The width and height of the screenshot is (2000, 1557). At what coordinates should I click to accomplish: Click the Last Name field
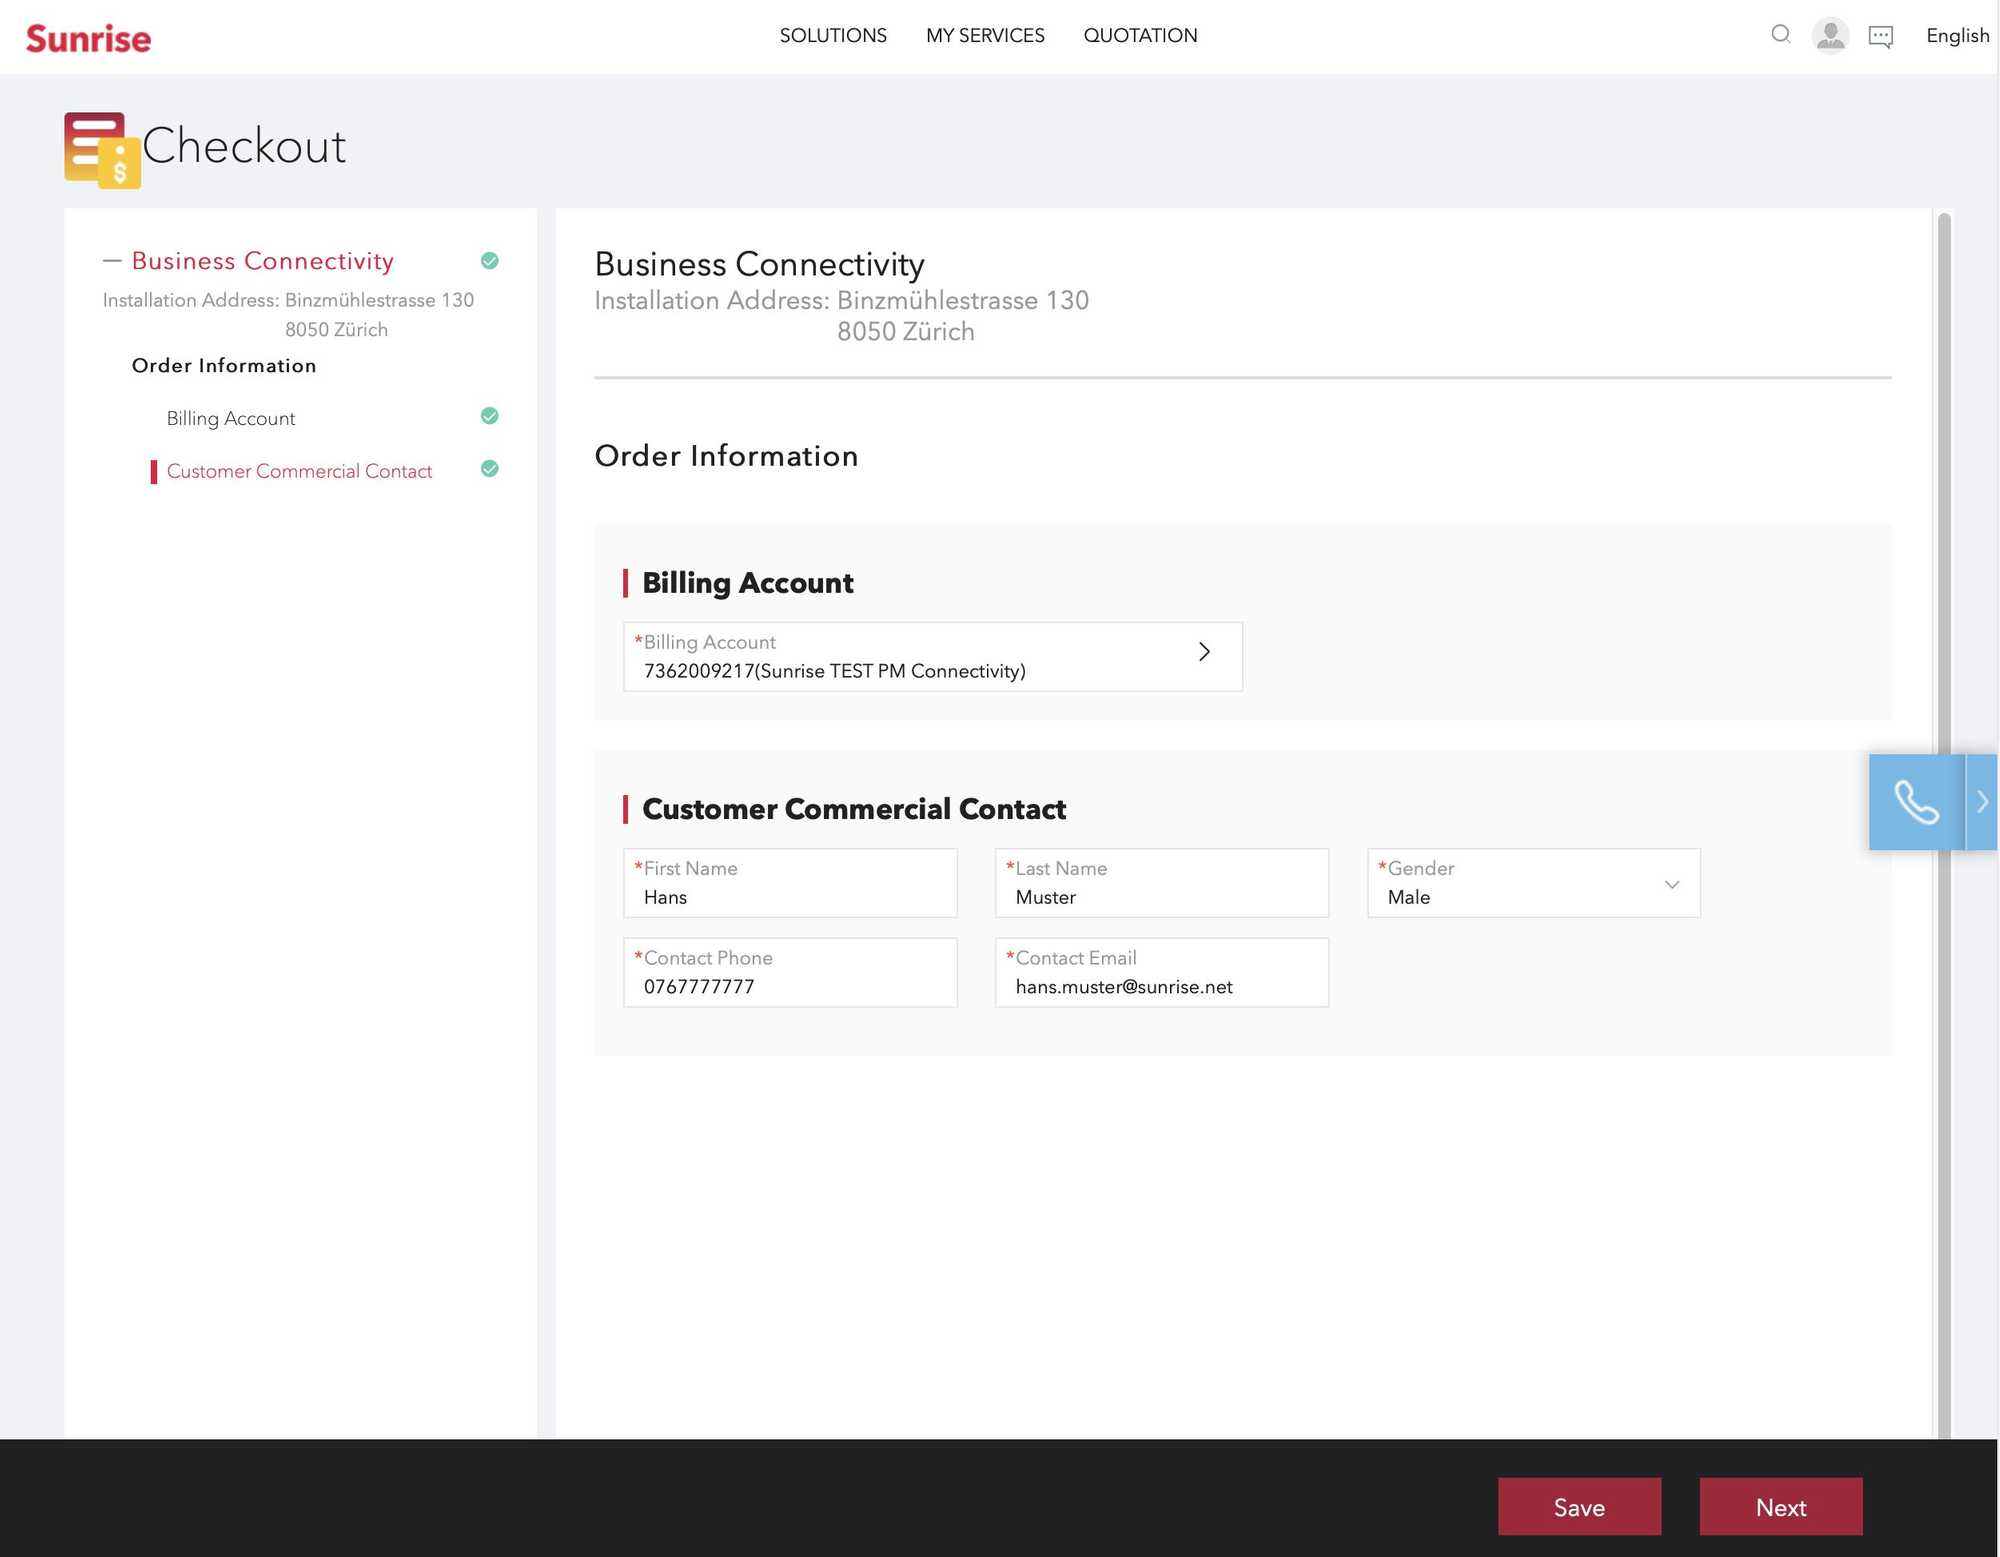click(x=1161, y=883)
